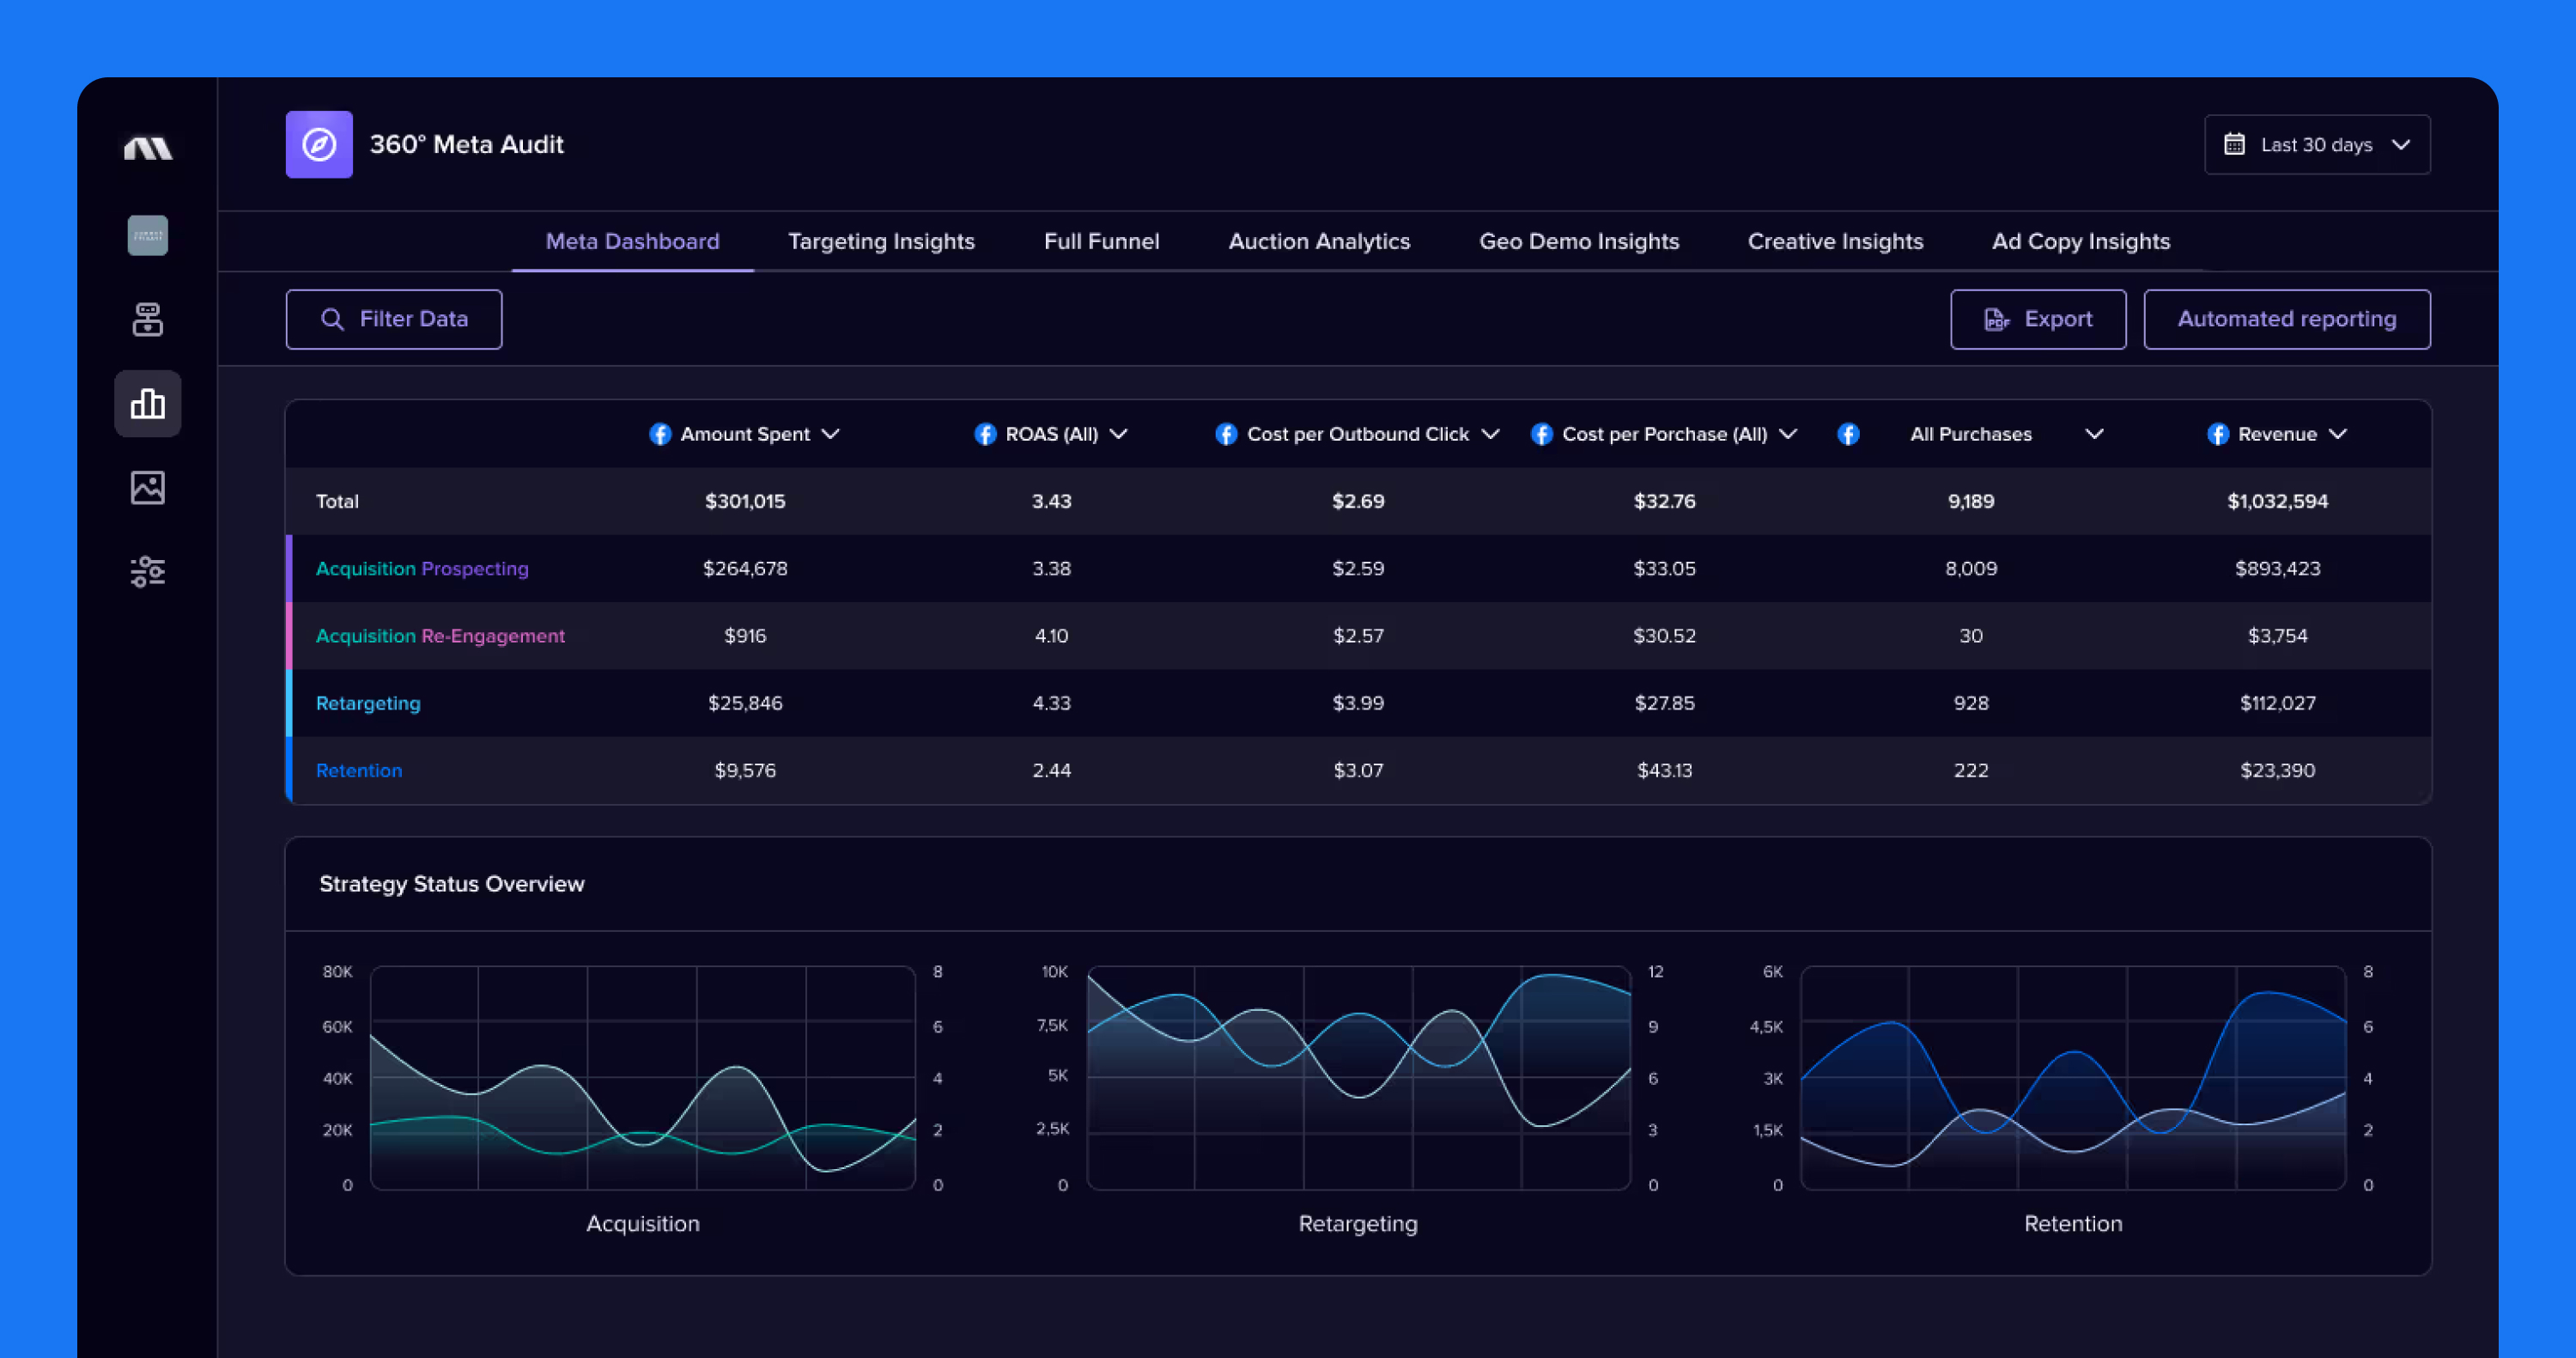Open the Full Funnel tab
2576x1358 pixels.
[1101, 241]
